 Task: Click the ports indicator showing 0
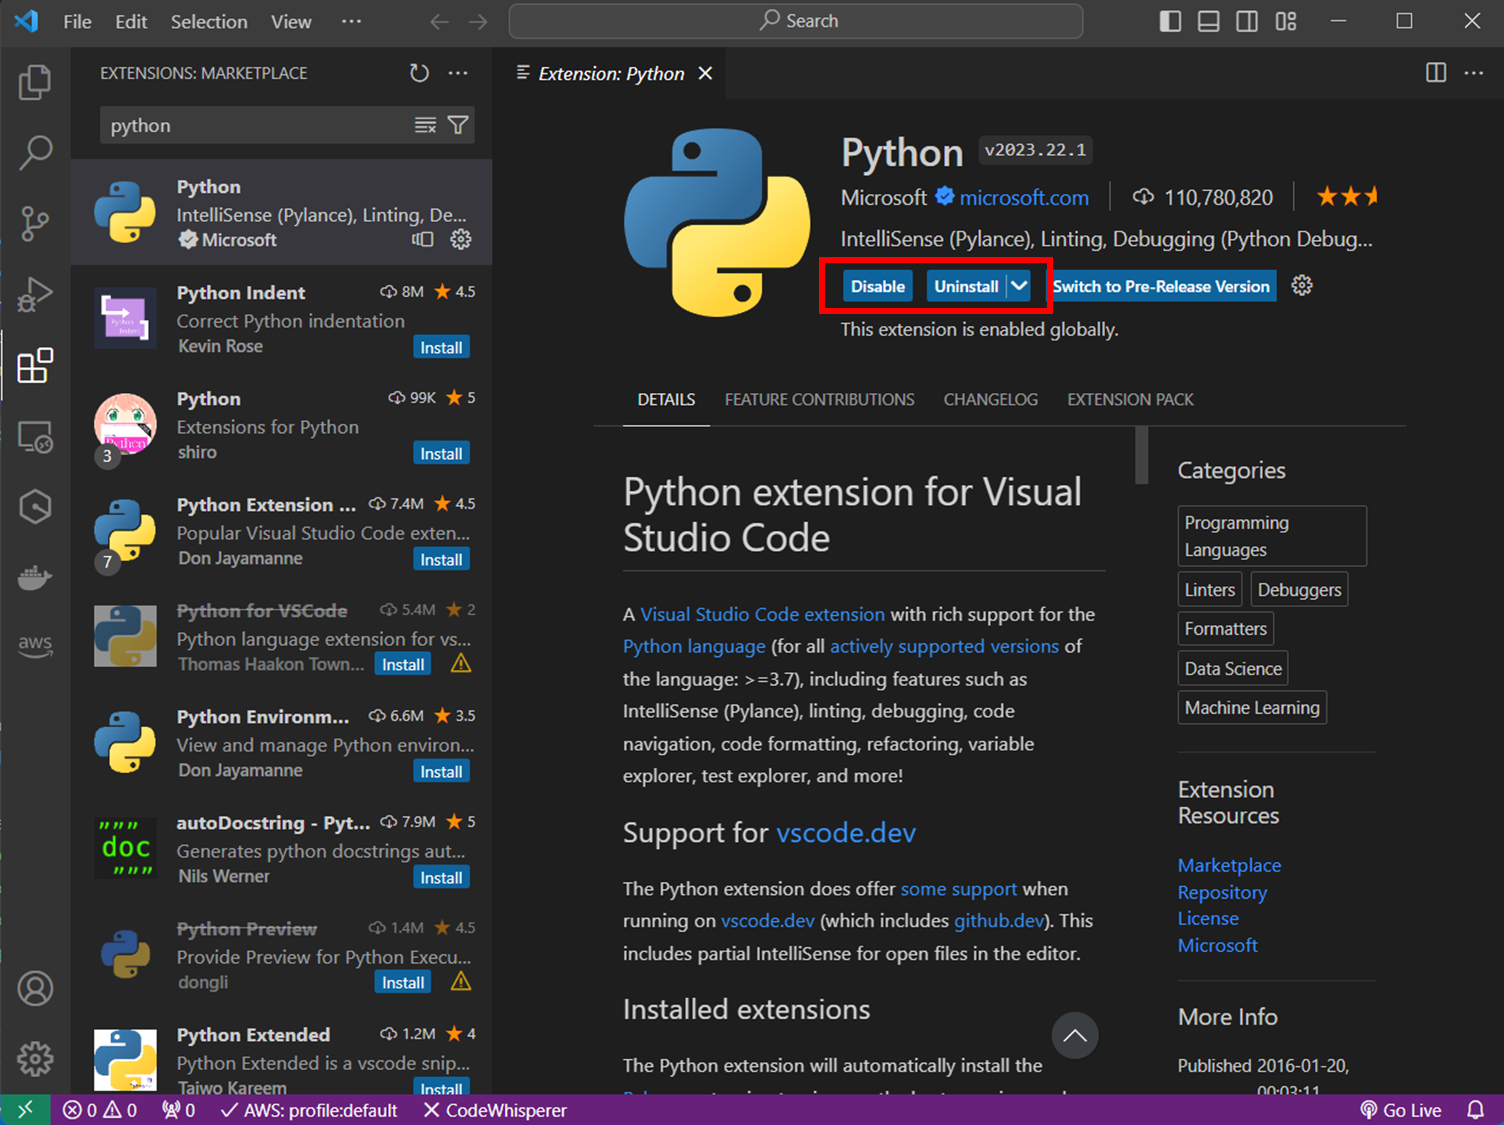(179, 1110)
